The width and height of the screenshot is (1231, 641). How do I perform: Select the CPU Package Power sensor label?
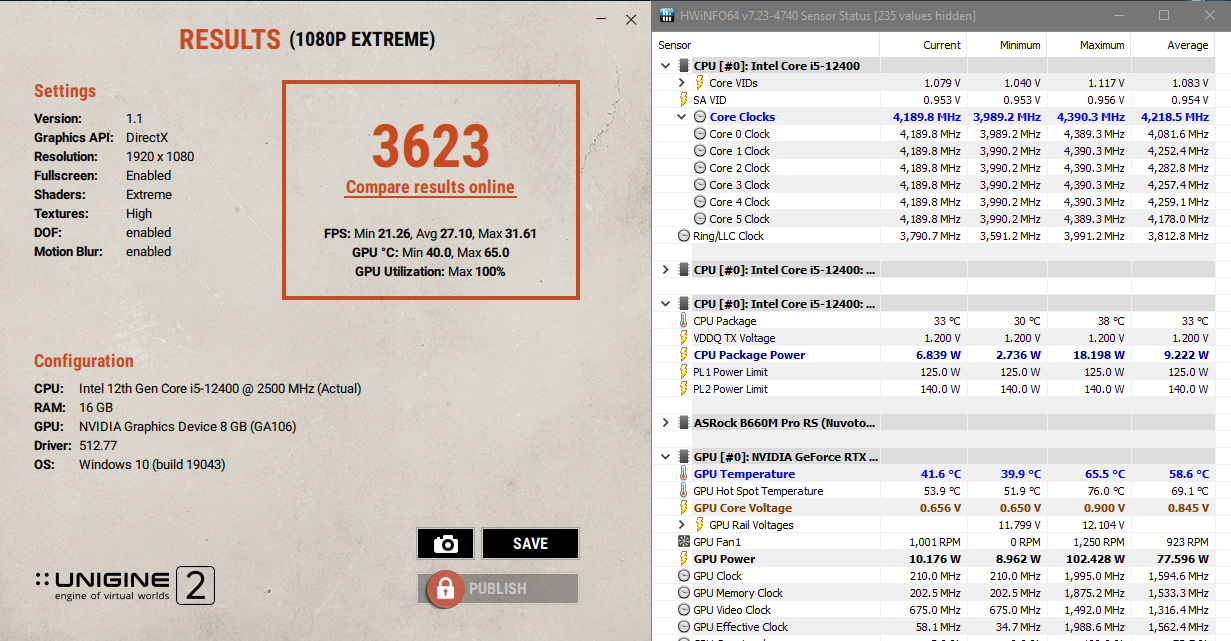coord(749,355)
